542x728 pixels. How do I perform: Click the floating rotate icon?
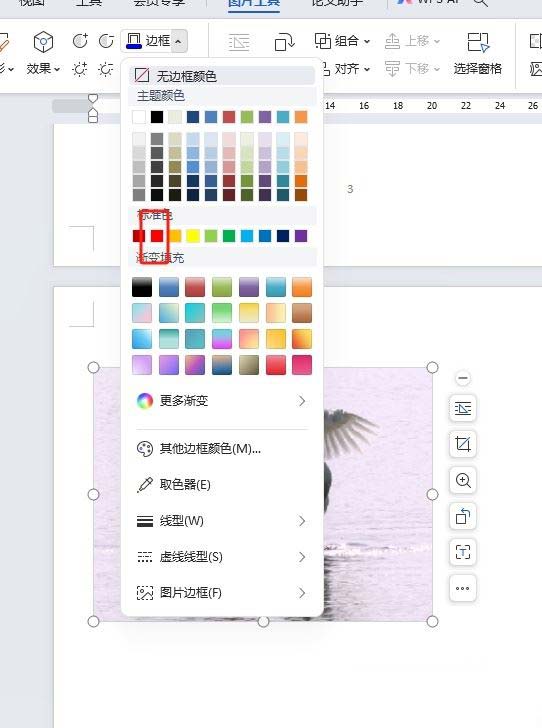tap(463, 516)
